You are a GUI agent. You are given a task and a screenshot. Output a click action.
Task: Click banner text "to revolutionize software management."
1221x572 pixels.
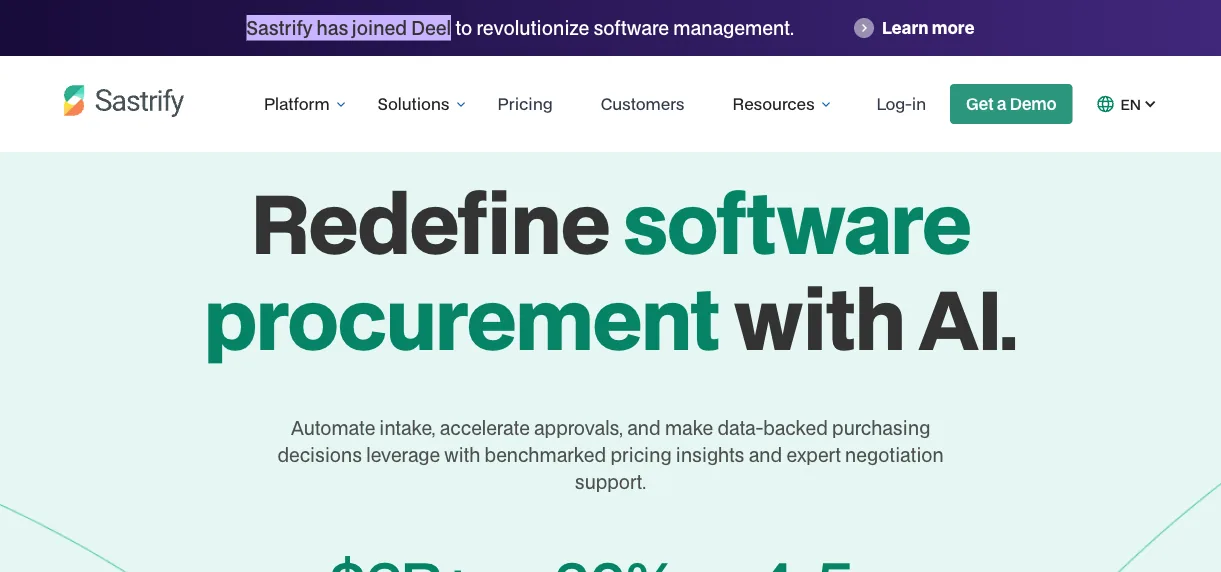tap(625, 28)
